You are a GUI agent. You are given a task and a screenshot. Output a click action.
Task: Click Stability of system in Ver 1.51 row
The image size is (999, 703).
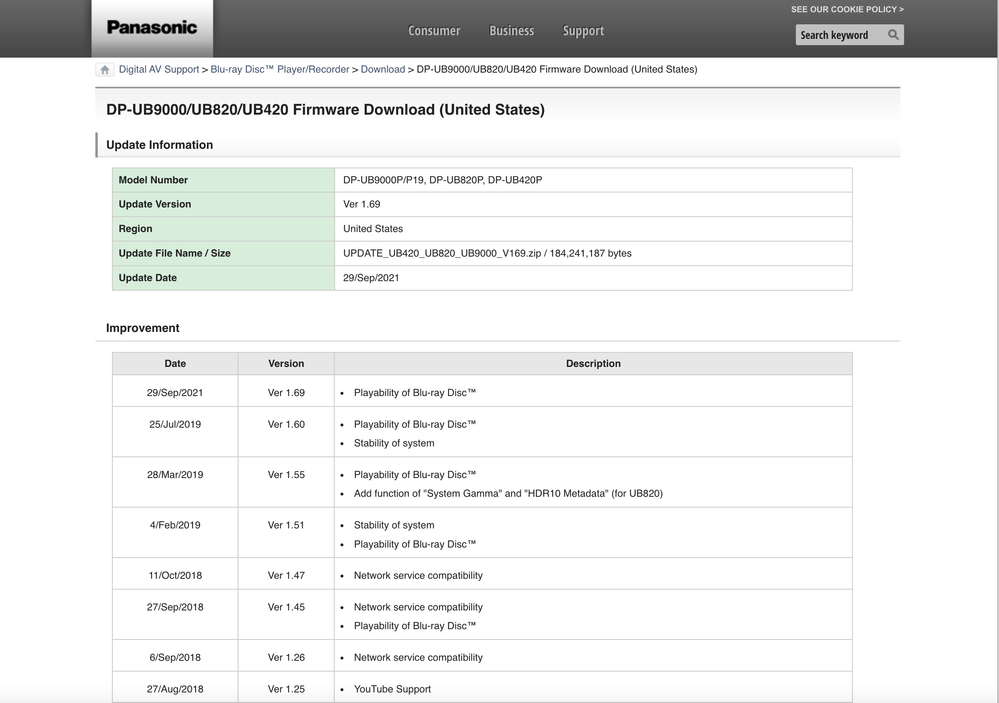(394, 525)
